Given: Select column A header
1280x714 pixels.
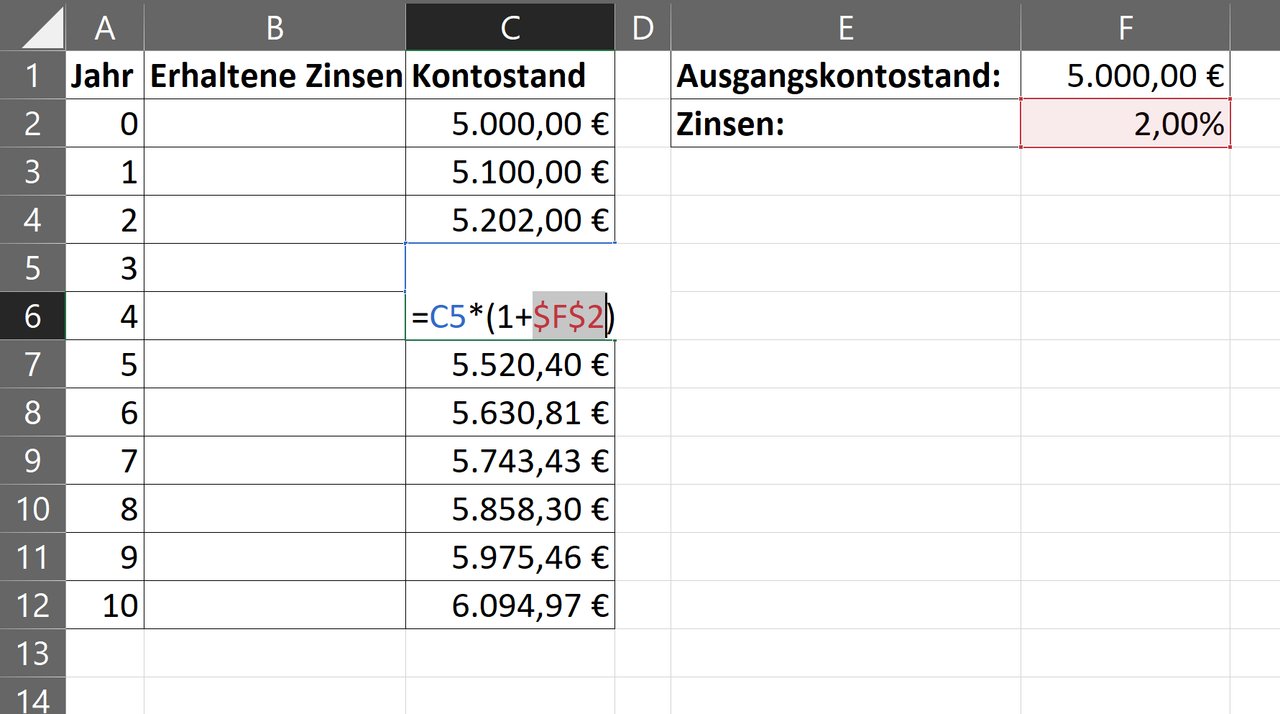Looking at the screenshot, I should [104, 27].
